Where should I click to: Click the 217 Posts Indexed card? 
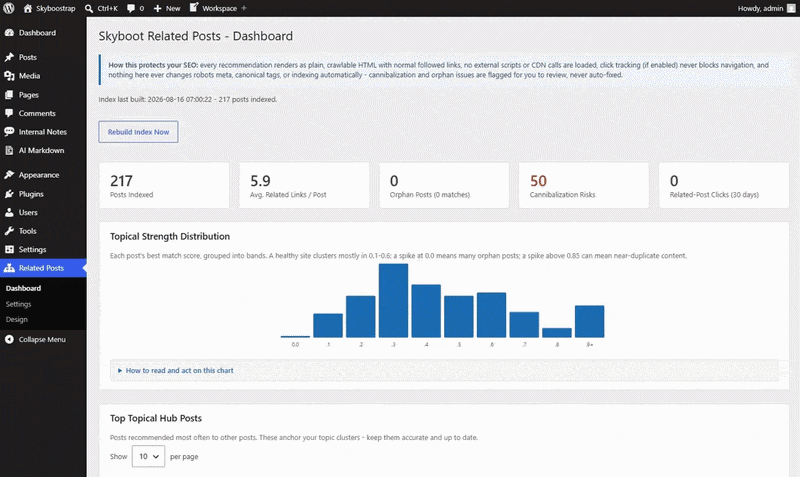point(164,185)
